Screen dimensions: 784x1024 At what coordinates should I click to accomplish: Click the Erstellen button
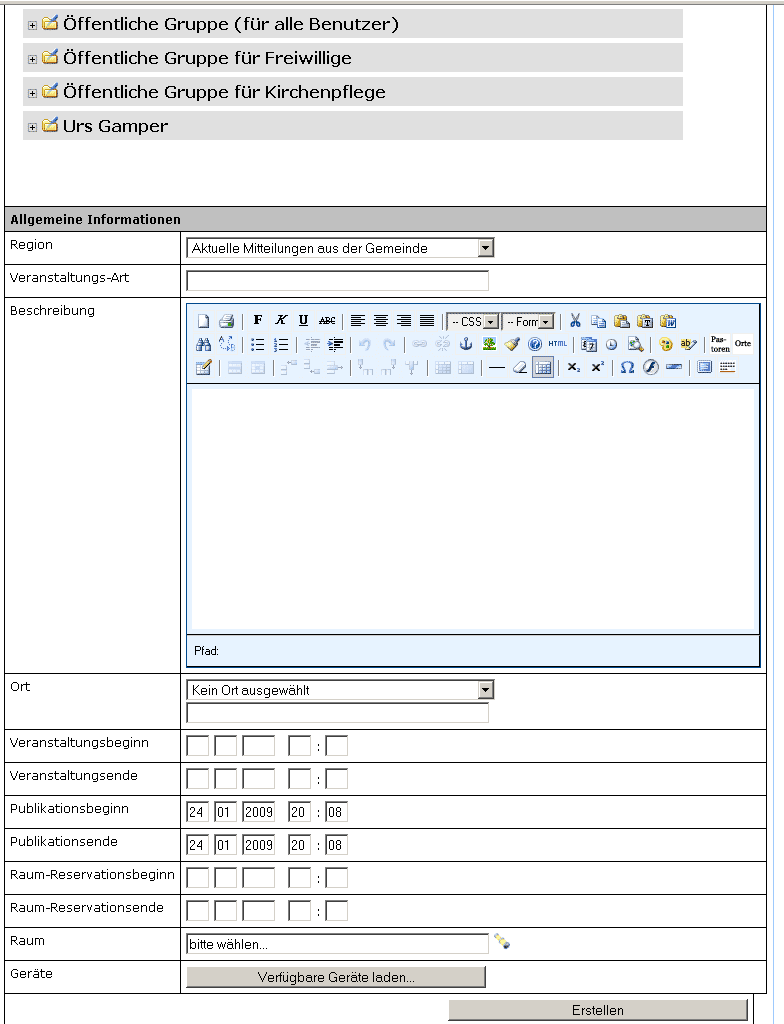597,1010
